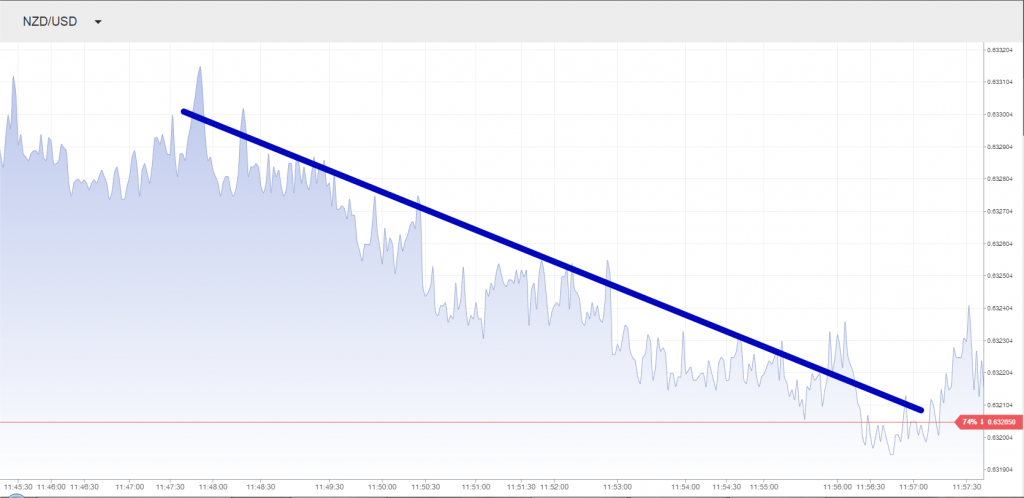Click the 11:50:30 time axis label
Screen dimensions: 1024x498
click(x=427, y=486)
